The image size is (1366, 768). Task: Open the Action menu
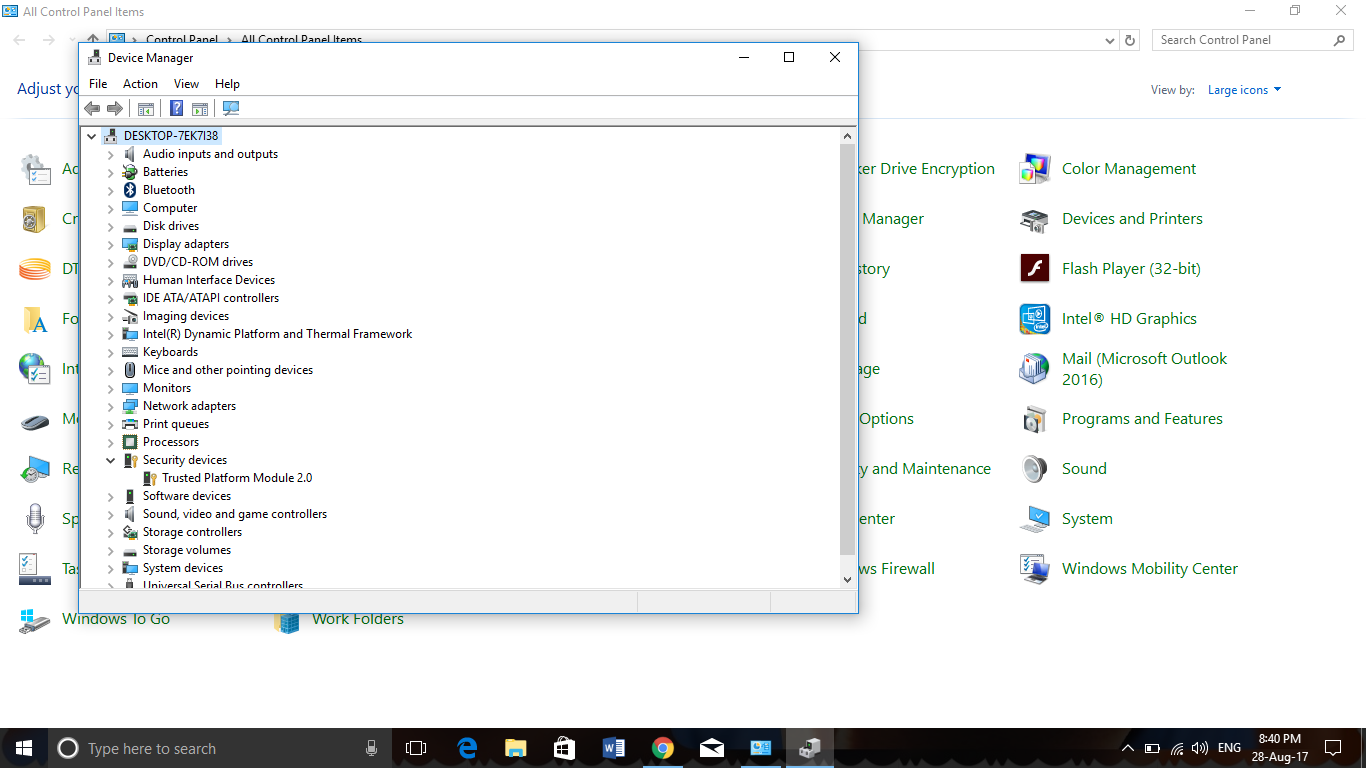click(x=140, y=83)
